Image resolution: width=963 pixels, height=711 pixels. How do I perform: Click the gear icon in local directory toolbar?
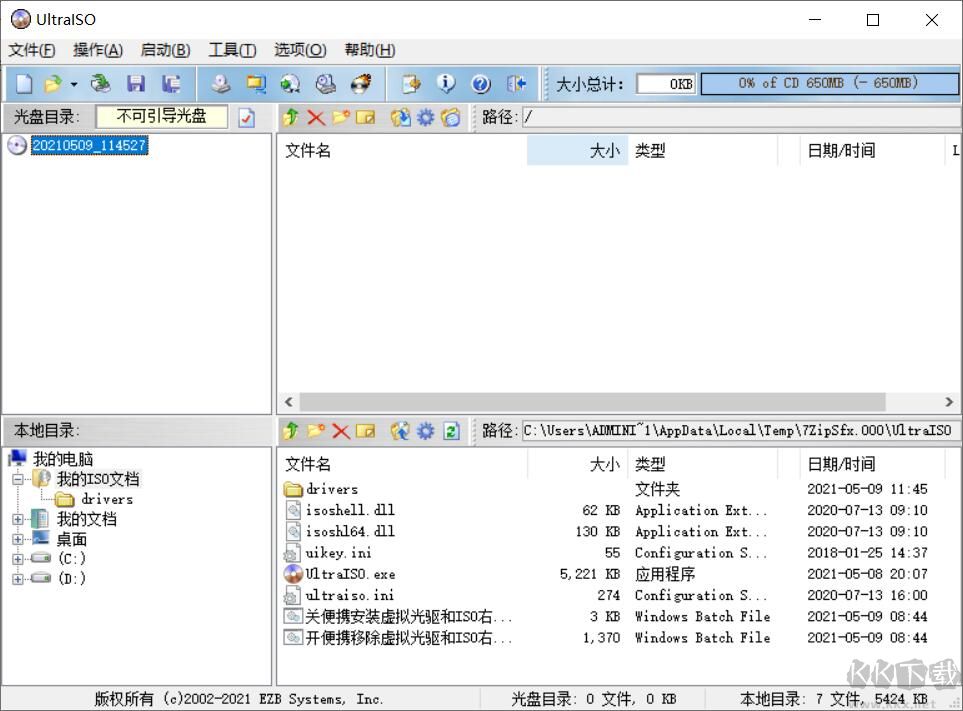[426, 431]
